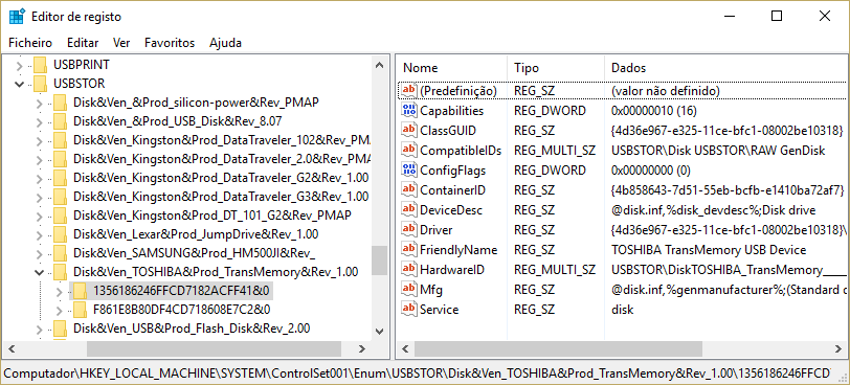Screen dimensions: 850x386
Task: Open the Favoritos menu
Action: (x=170, y=43)
